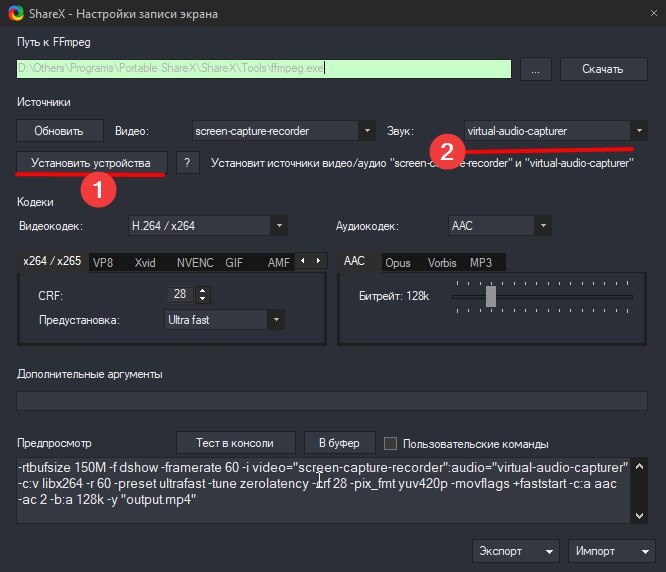
Task: Click the Тест в консоли button
Action: [235, 443]
